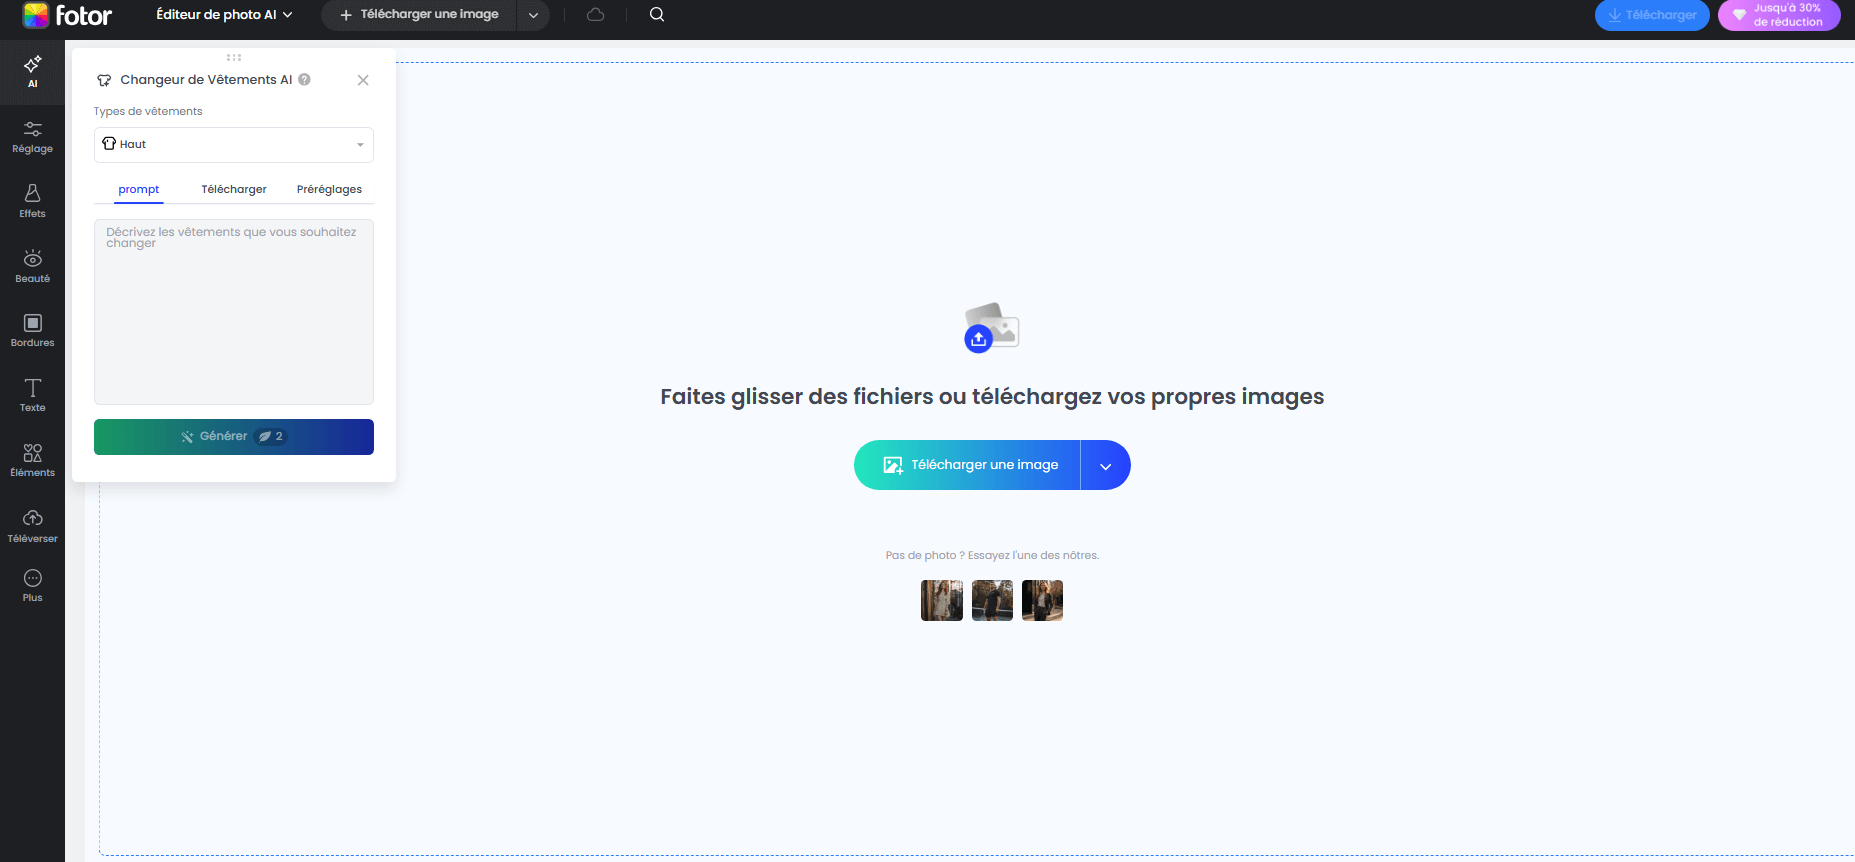
Task: Open the Beauté retouch panel
Action: click(32, 266)
